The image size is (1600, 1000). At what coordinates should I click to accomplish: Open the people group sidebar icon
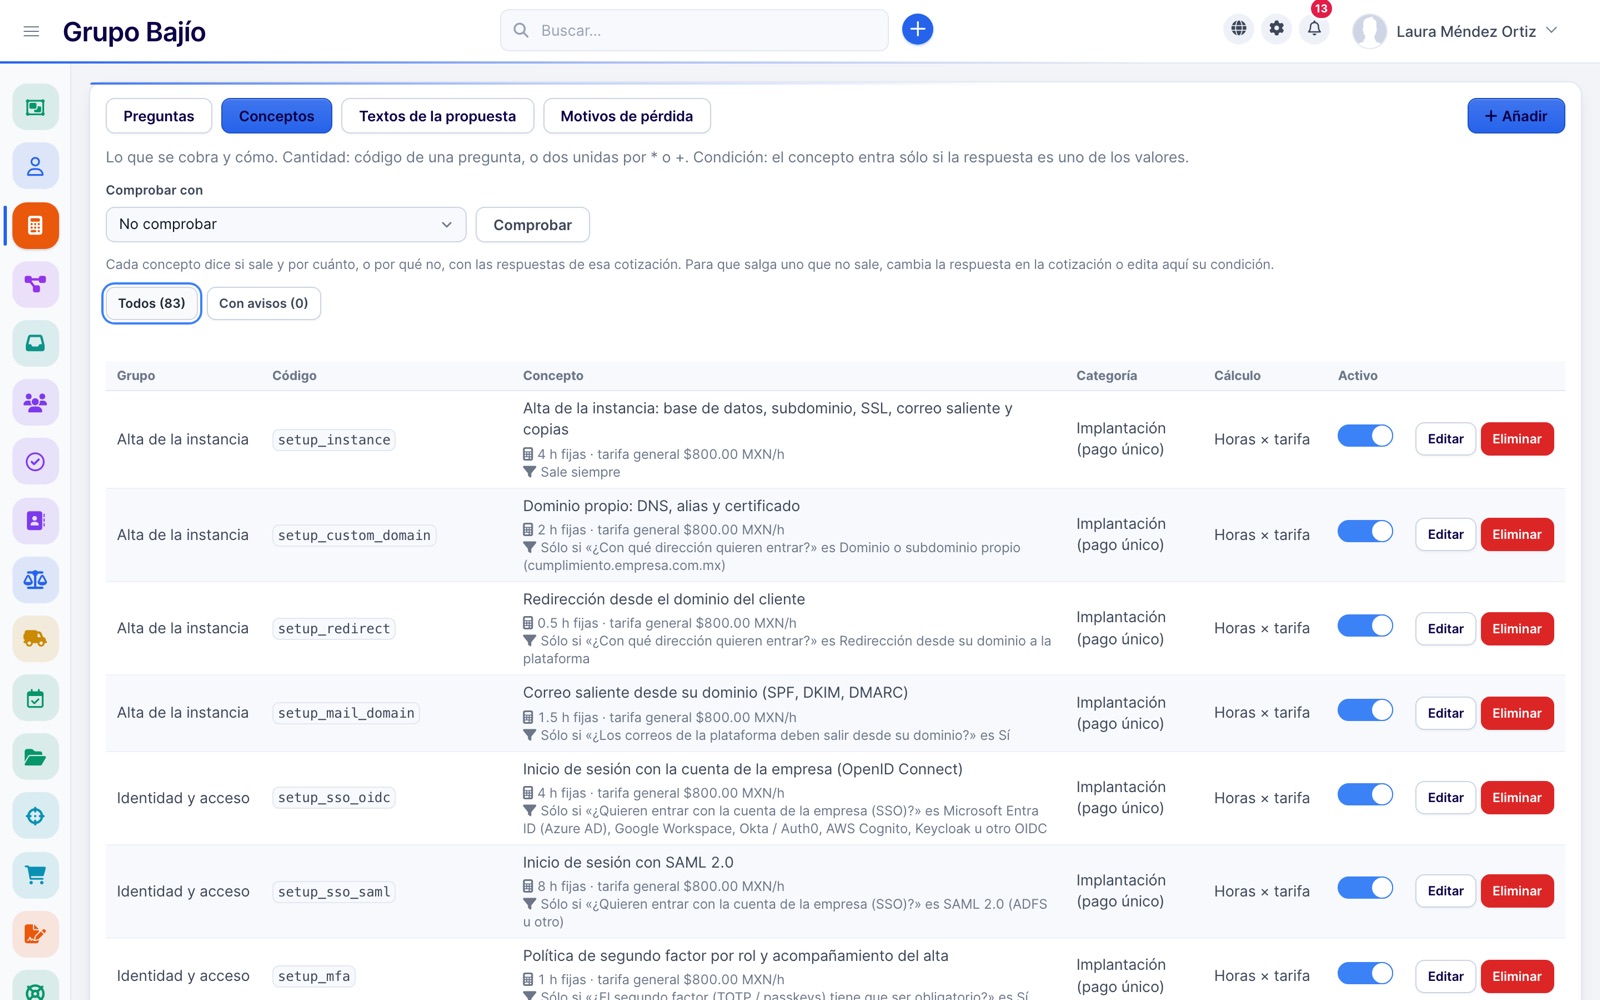coord(35,402)
